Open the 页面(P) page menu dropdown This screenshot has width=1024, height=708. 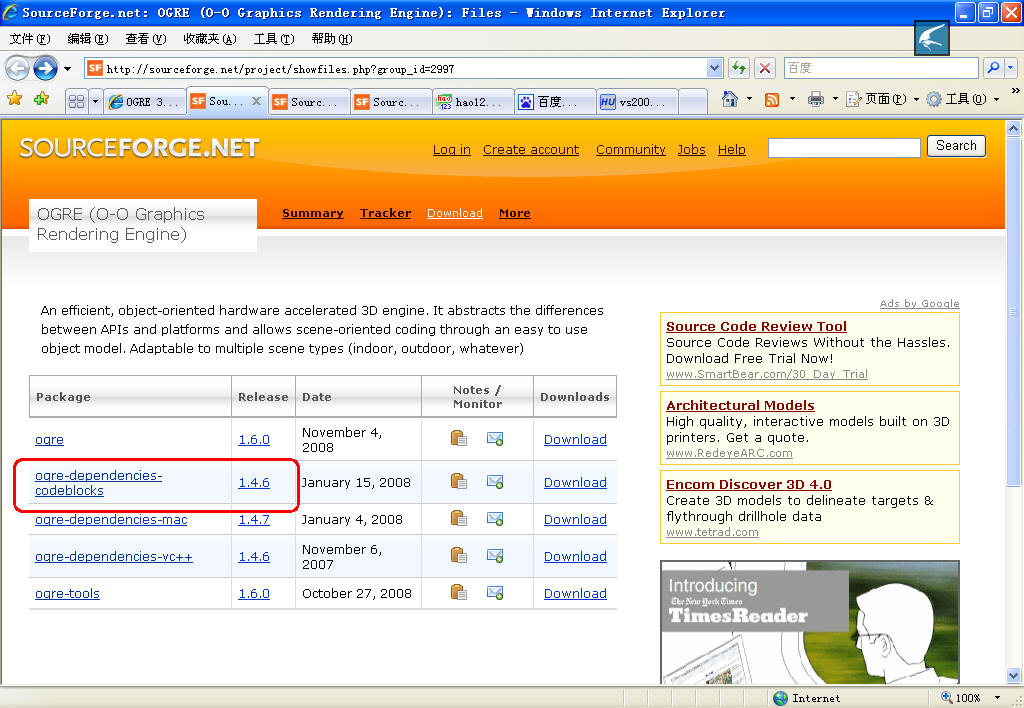[x=882, y=99]
